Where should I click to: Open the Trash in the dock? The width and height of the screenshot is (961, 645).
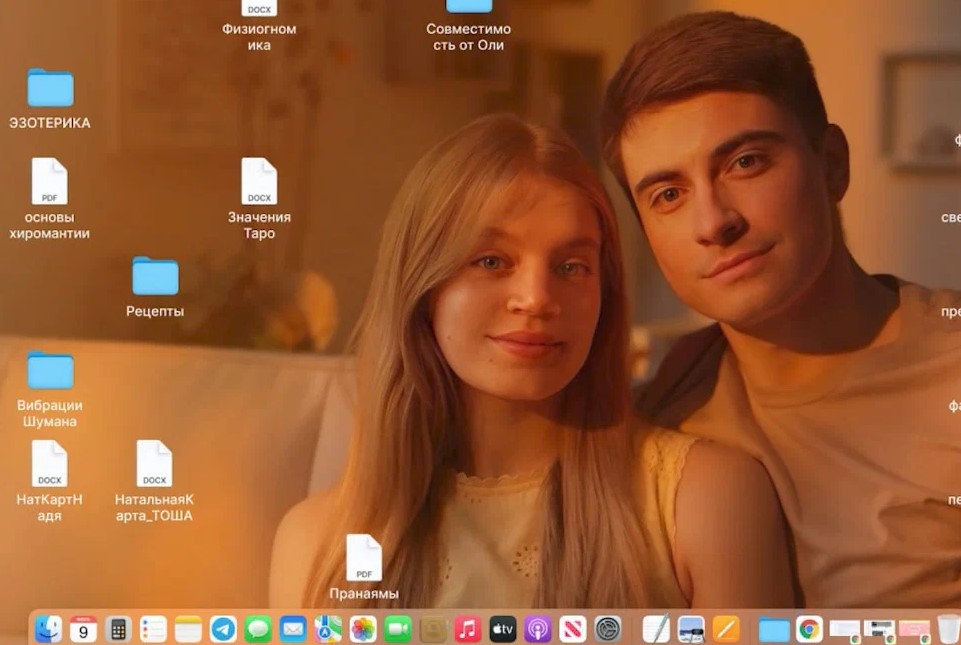tap(947, 629)
